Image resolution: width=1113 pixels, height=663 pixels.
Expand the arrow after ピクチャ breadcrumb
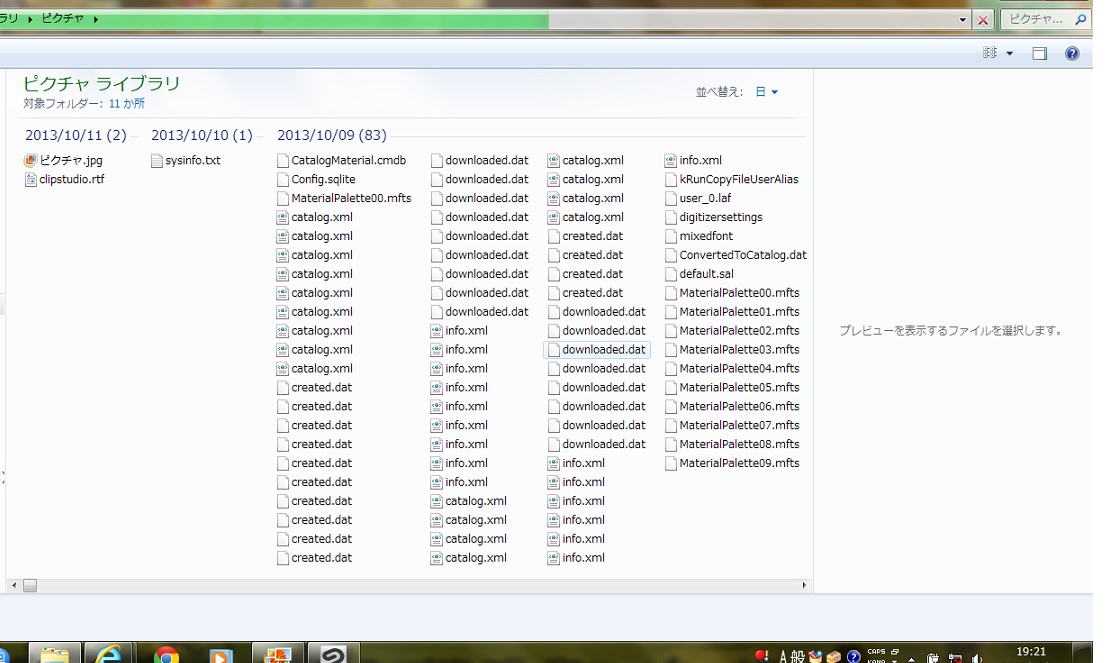click(x=95, y=19)
